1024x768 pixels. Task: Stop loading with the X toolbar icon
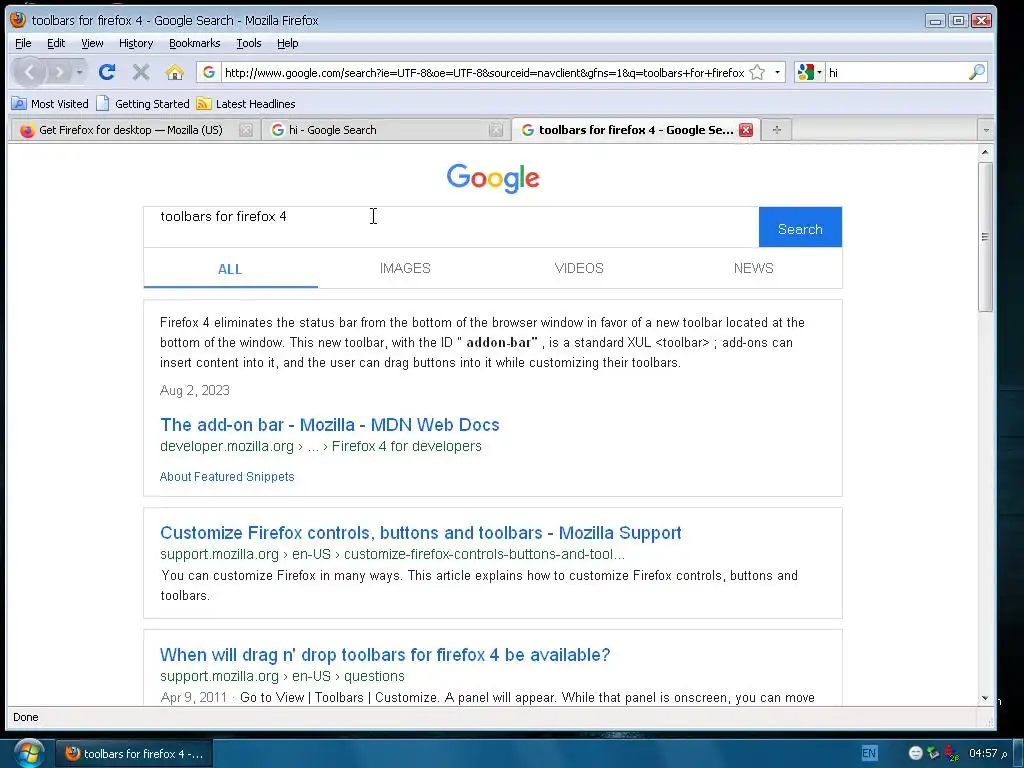140,72
